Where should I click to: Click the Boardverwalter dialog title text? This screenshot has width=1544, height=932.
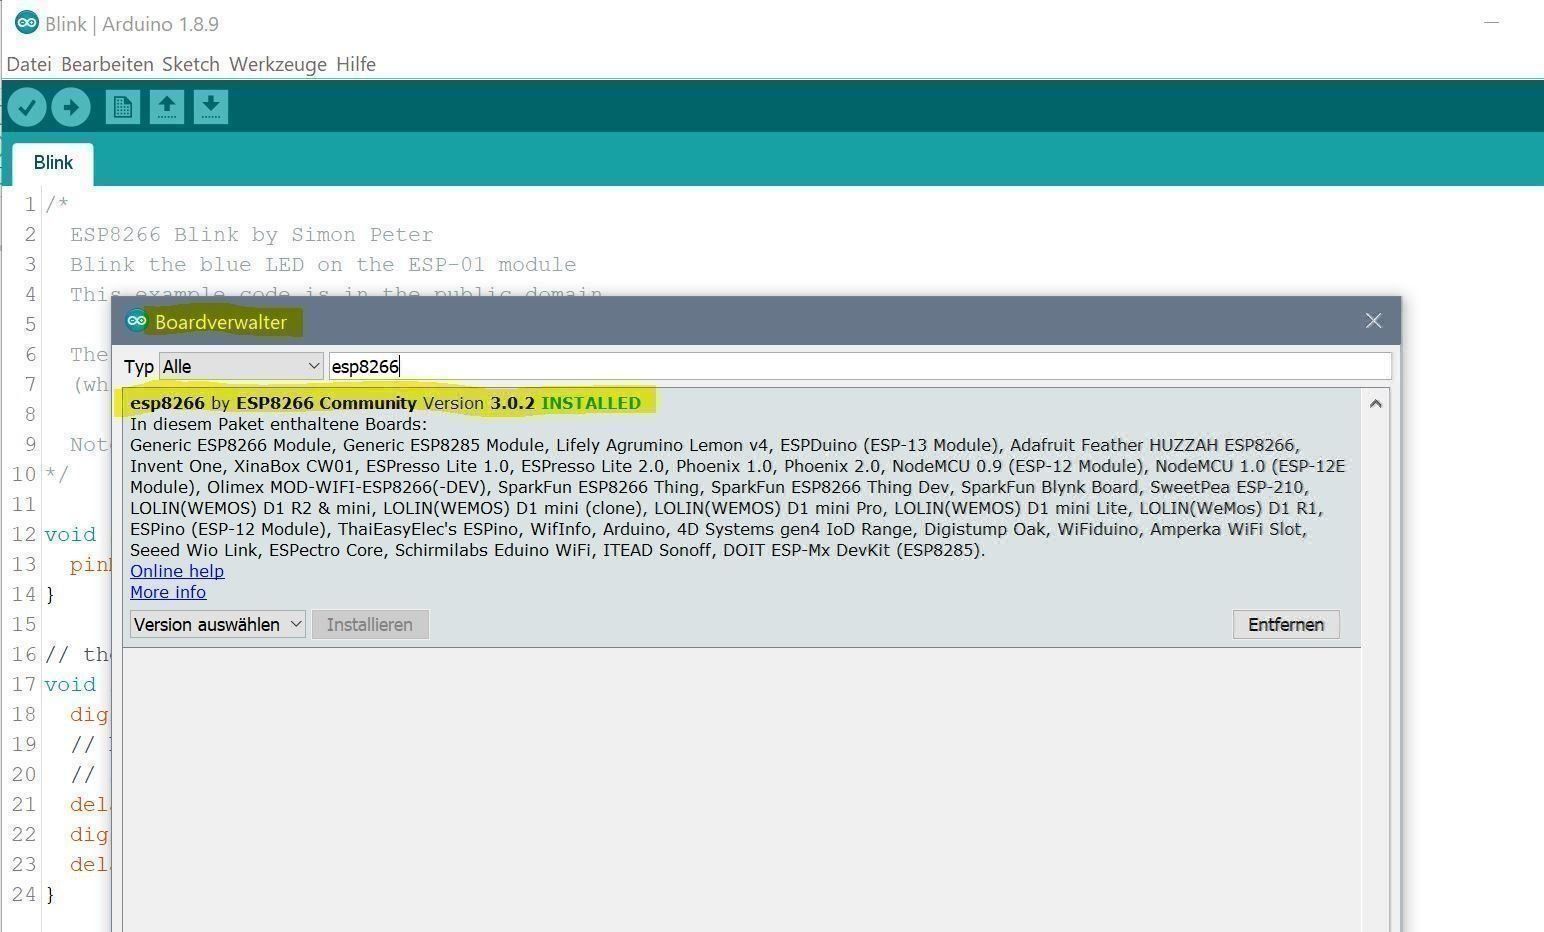coord(221,322)
